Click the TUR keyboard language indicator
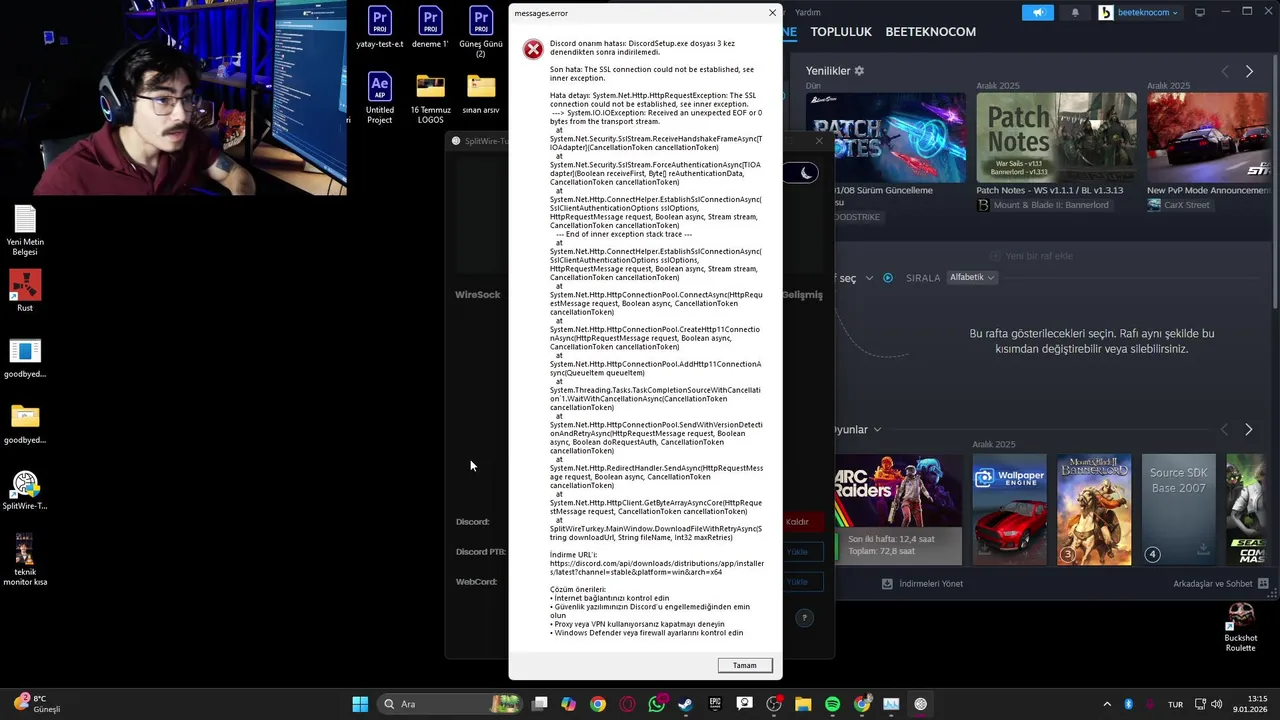The width and height of the screenshot is (1280, 720). click(x=1176, y=704)
